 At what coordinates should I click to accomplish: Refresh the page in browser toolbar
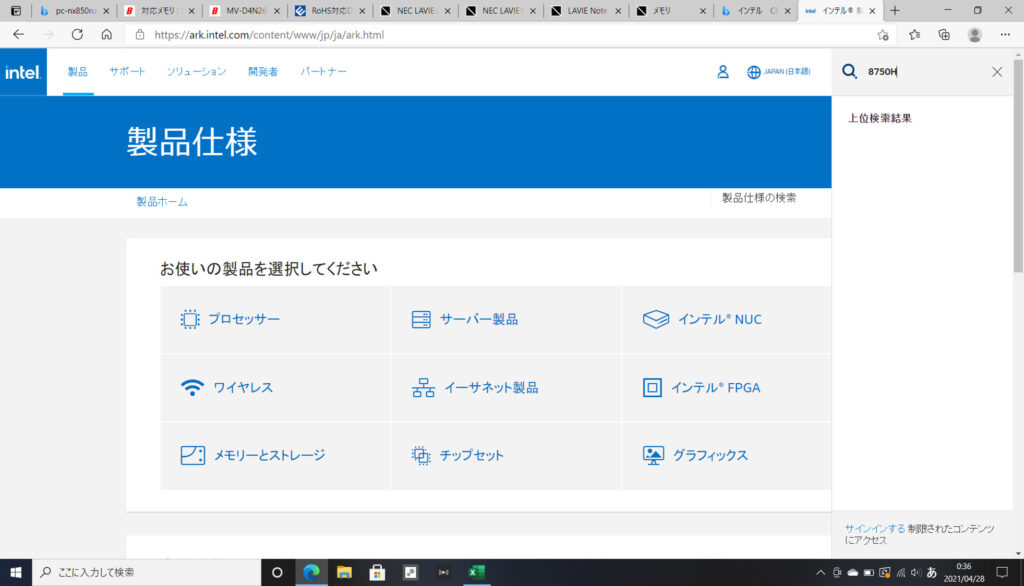[x=77, y=34]
